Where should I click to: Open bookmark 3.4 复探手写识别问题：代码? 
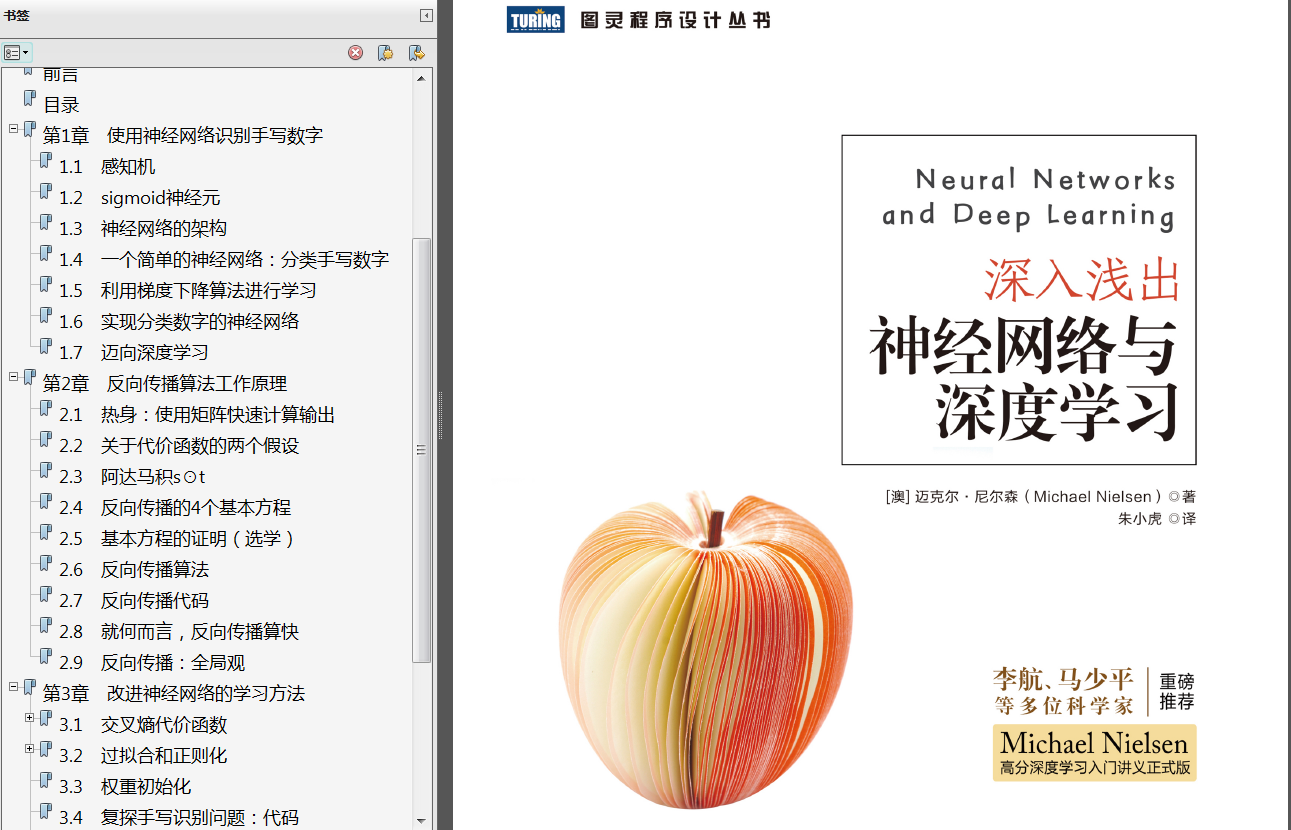(x=179, y=818)
